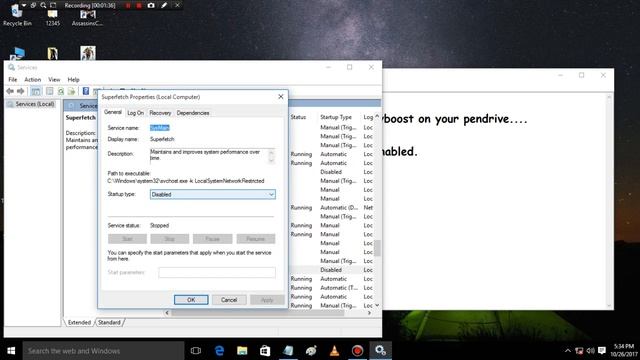Click the Windows Start button
640x360 pixels.
click(11, 351)
